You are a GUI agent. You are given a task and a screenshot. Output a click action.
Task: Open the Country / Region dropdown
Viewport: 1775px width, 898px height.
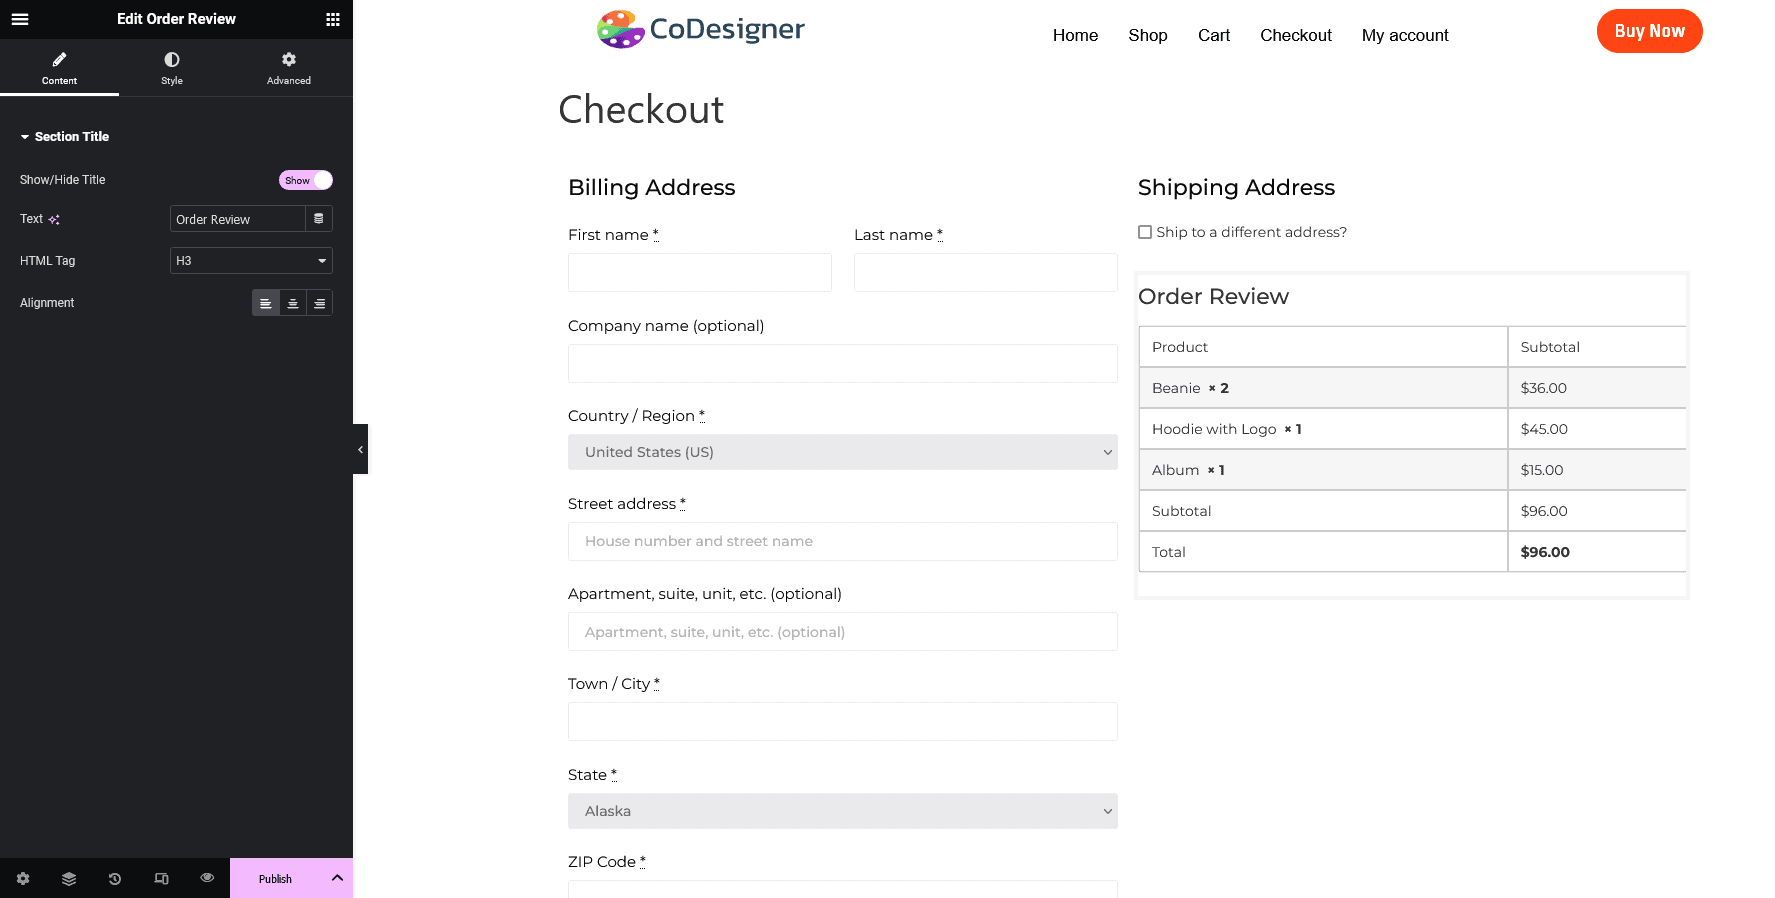(x=842, y=452)
